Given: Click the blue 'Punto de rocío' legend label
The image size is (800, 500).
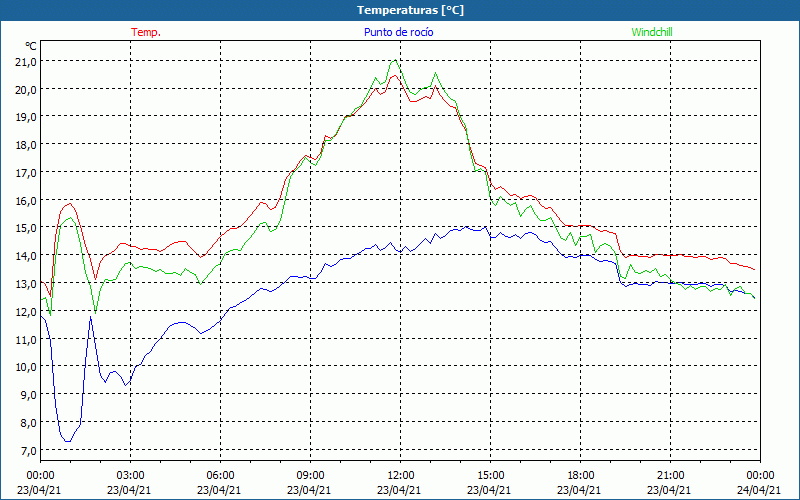Looking at the screenshot, I should pyautogui.click(x=398, y=32).
